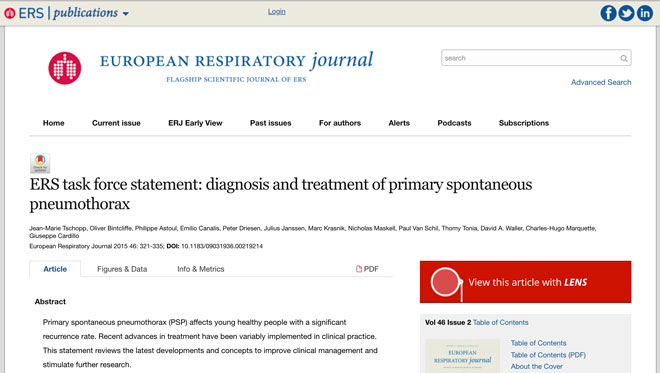Open For authors menu item
Image resolution: width=660 pixels, height=373 pixels.
tap(340, 123)
